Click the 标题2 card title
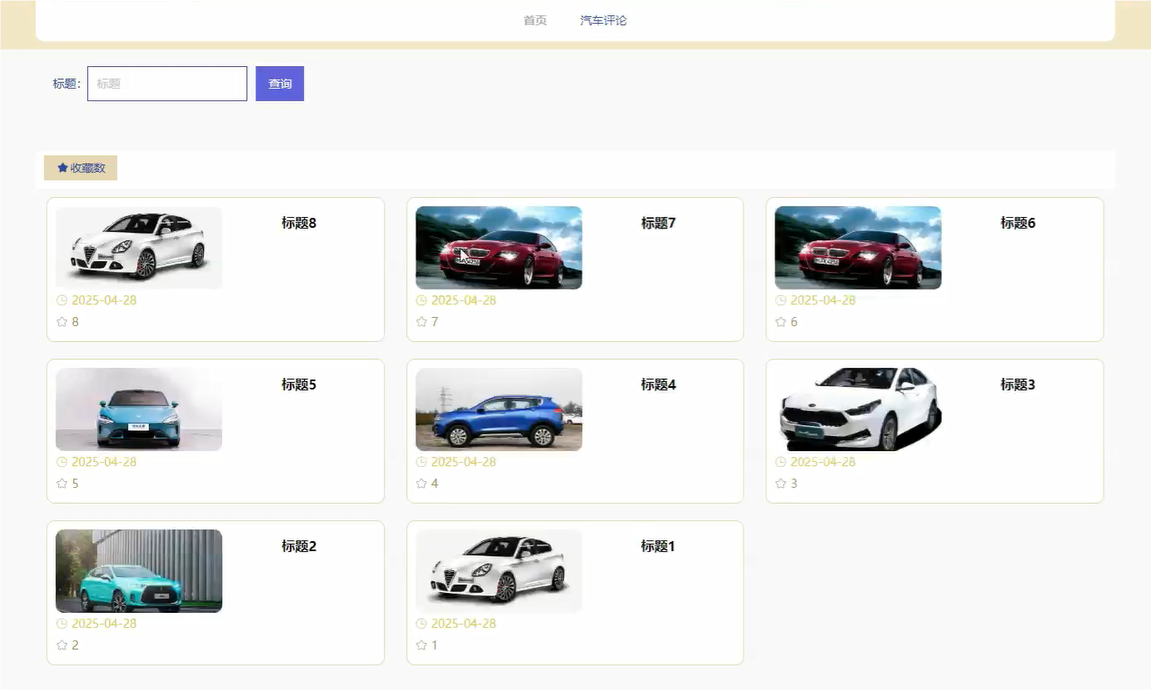Viewport: 1151px width, 690px height. (299, 546)
